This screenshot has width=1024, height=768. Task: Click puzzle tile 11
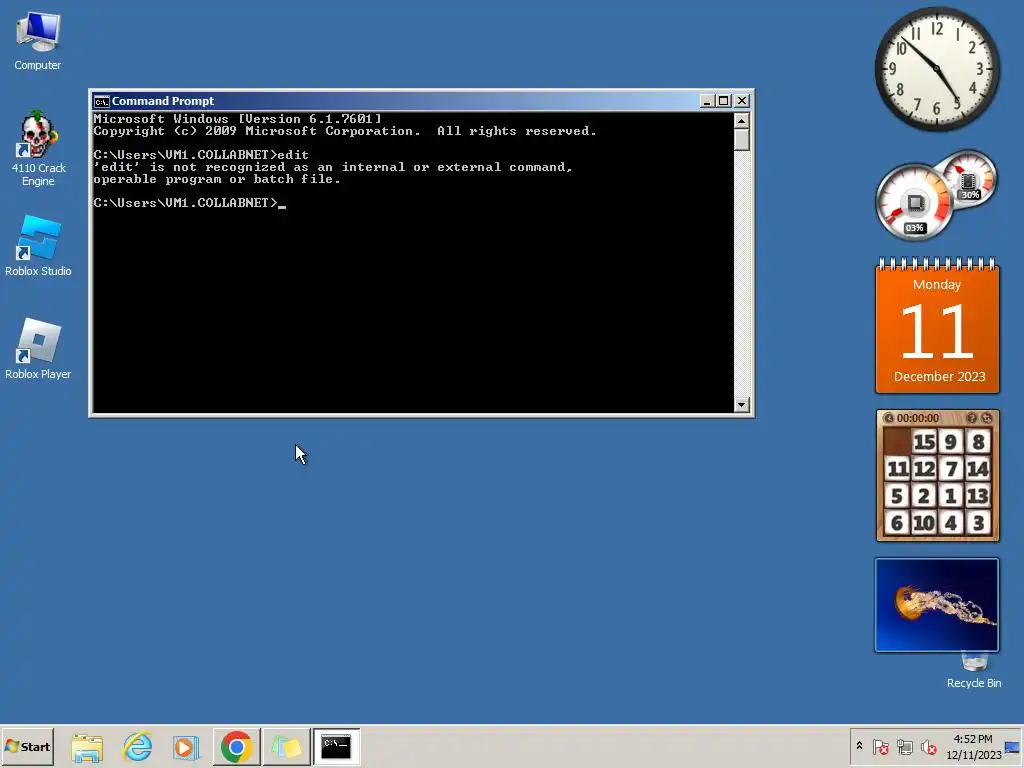point(897,468)
